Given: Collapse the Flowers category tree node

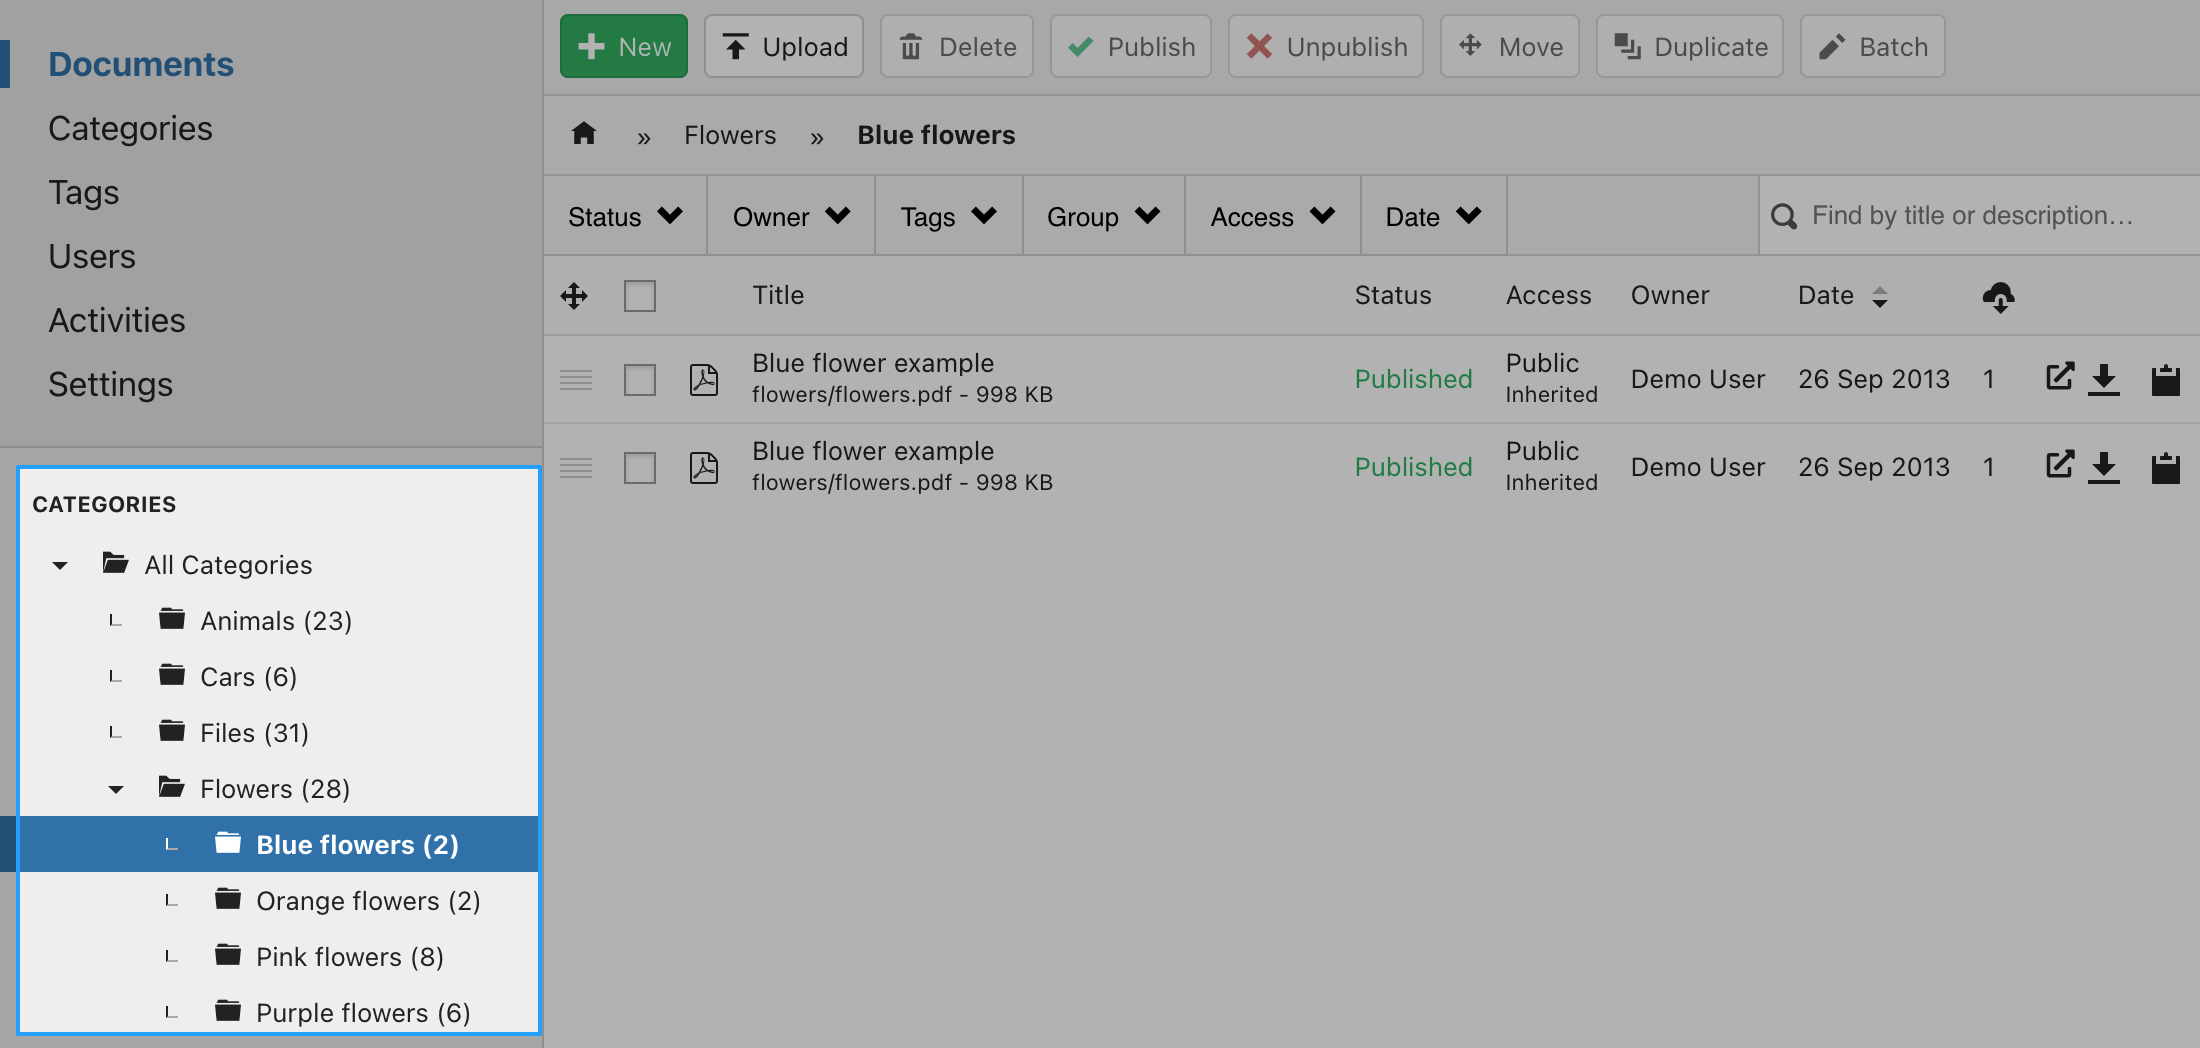Looking at the screenshot, I should click(x=116, y=789).
